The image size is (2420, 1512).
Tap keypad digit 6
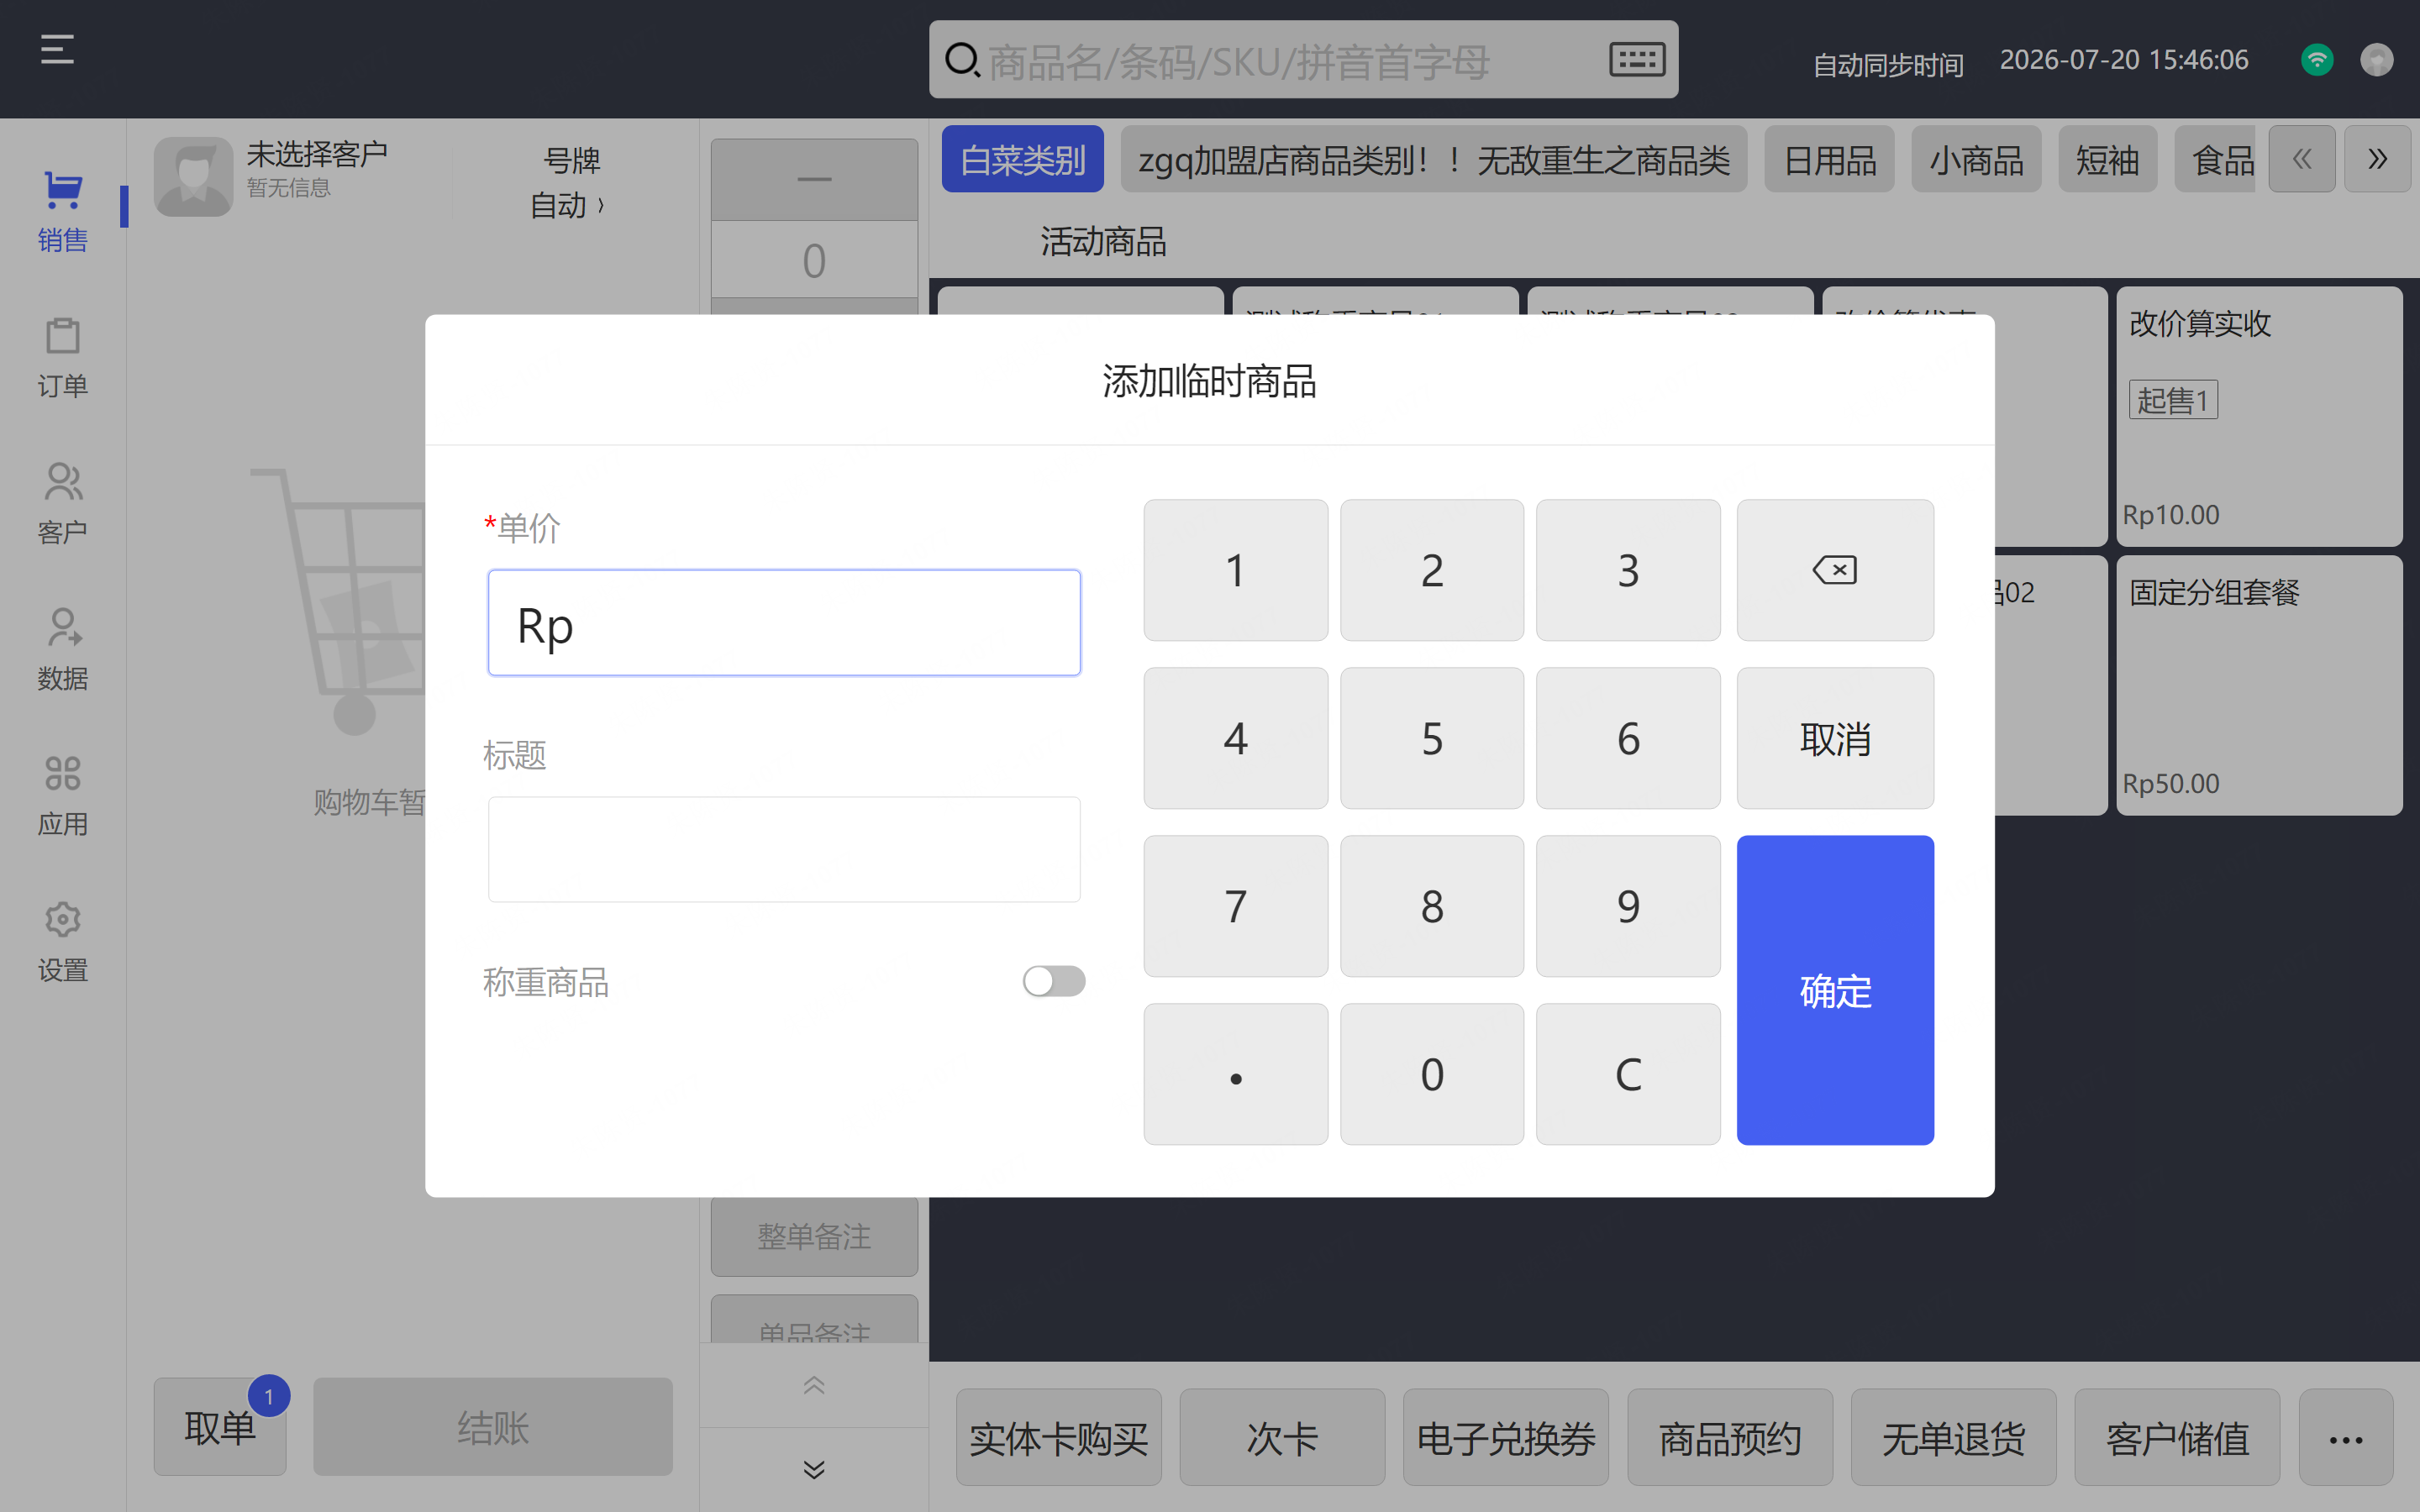[1628, 738]
